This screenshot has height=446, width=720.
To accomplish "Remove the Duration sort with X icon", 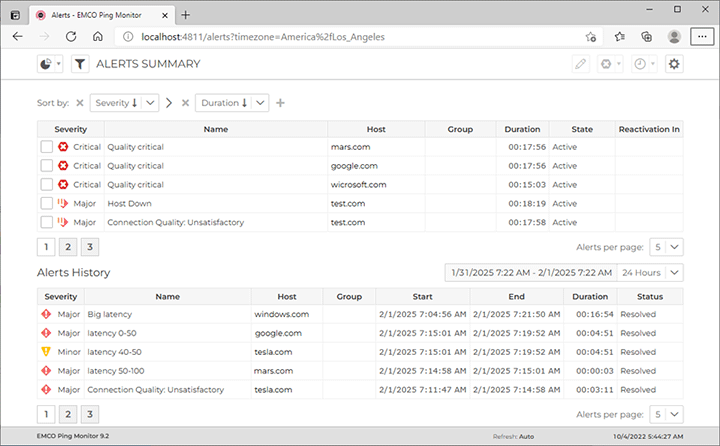I will pyautogui.click(x=185, y=103).
